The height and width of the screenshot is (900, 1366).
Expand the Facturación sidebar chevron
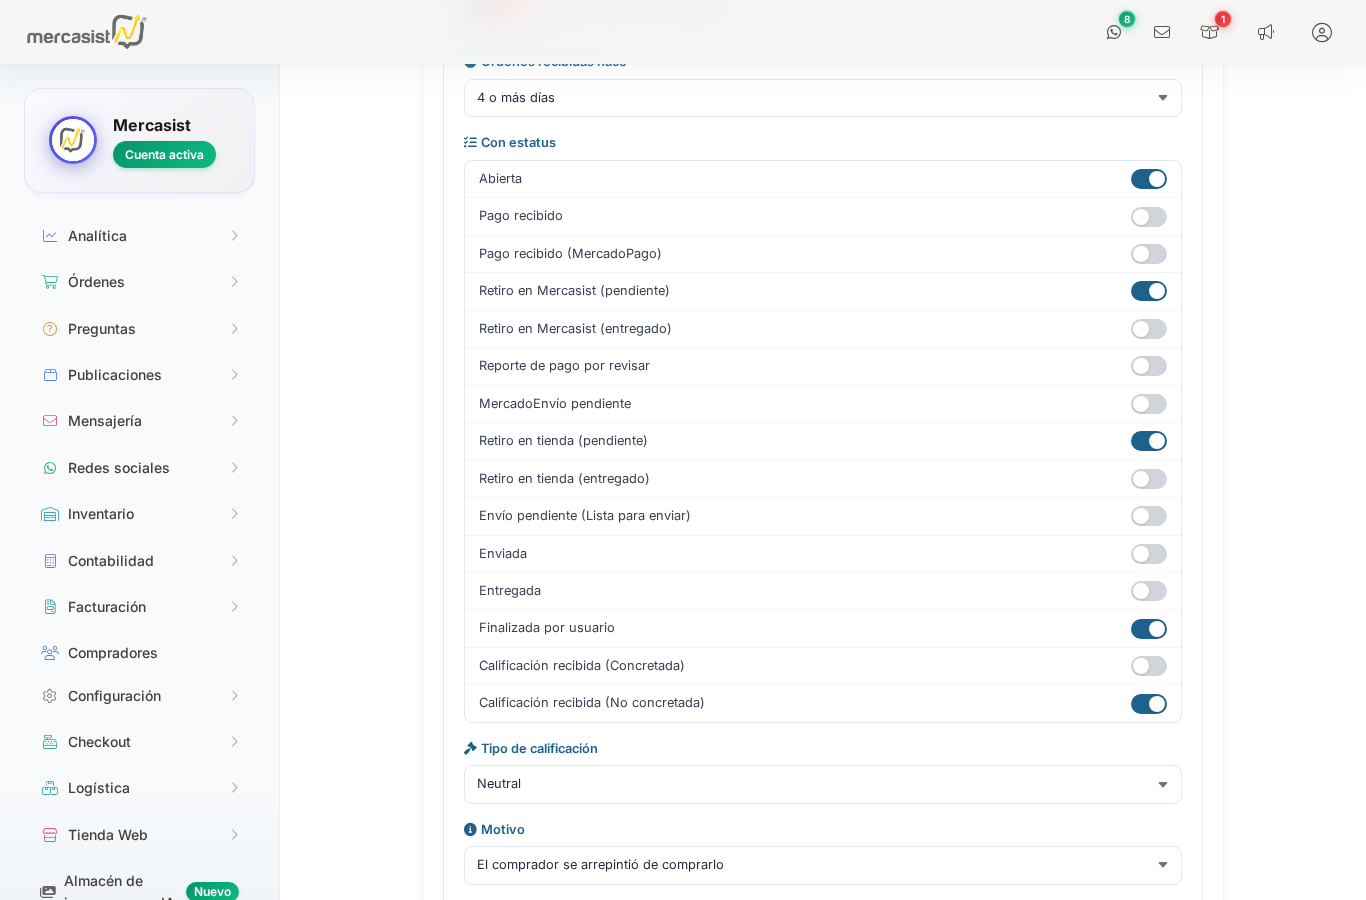(x=235, y=607)
